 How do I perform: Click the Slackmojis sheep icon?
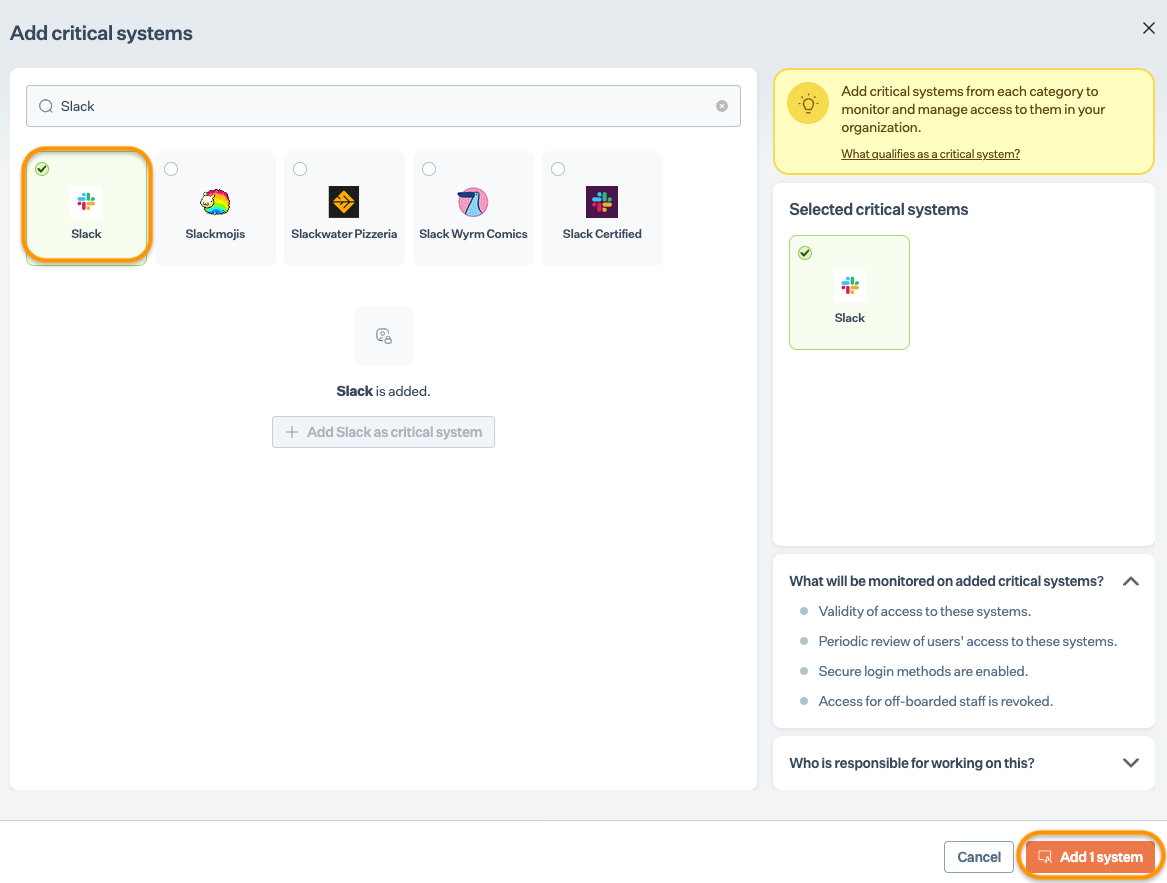click(x=215, y=202)
